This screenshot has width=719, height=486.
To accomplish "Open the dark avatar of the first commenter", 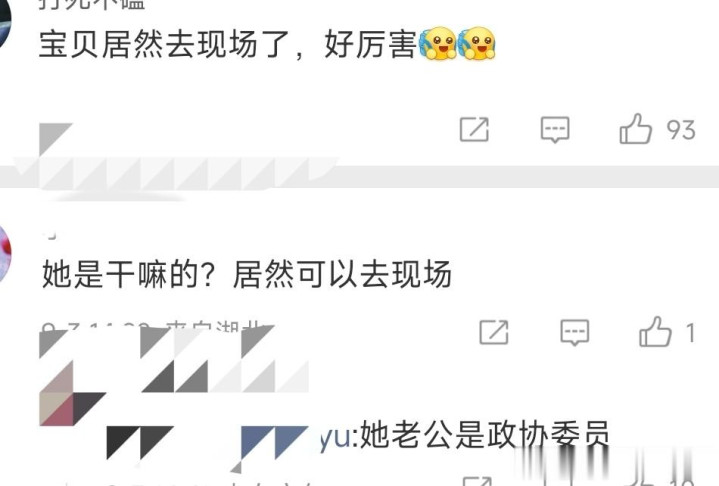I will coord(5,23).
